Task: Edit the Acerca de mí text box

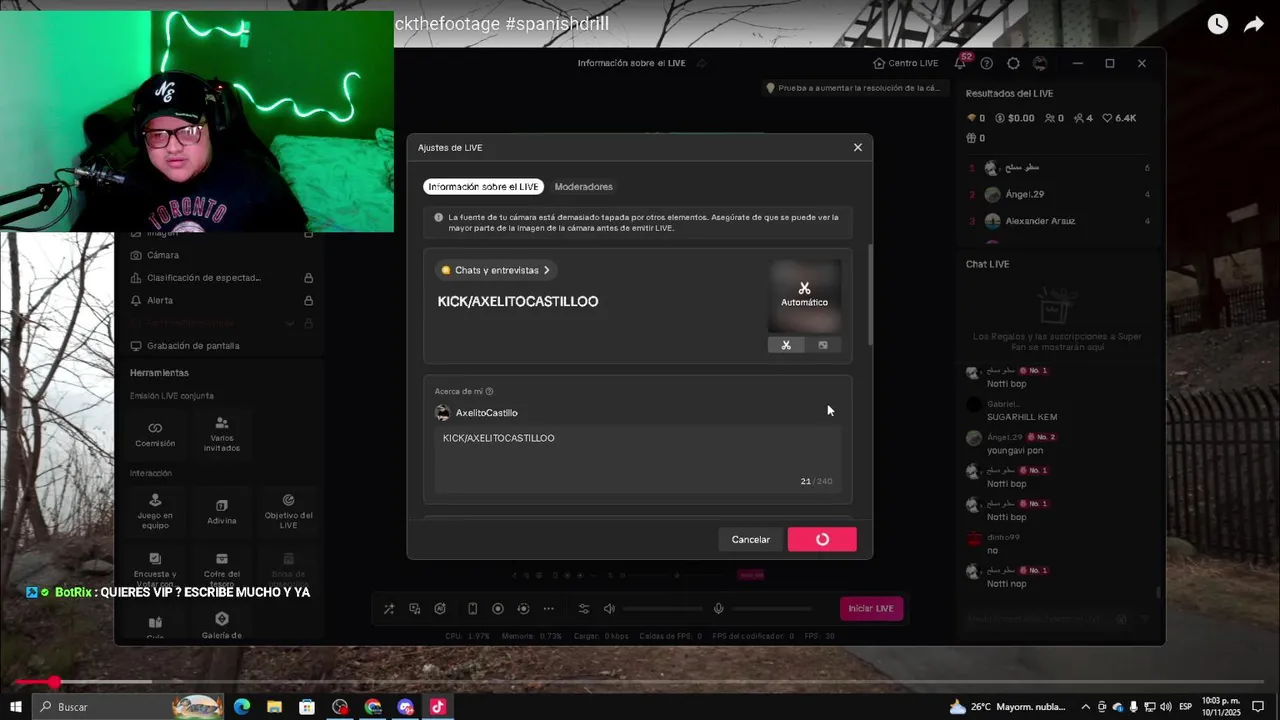Action: 638,459
